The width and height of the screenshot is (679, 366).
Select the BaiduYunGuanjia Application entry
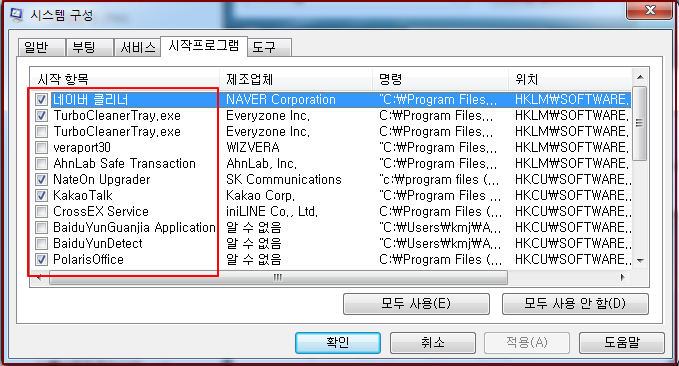click(x=134, y=228)
